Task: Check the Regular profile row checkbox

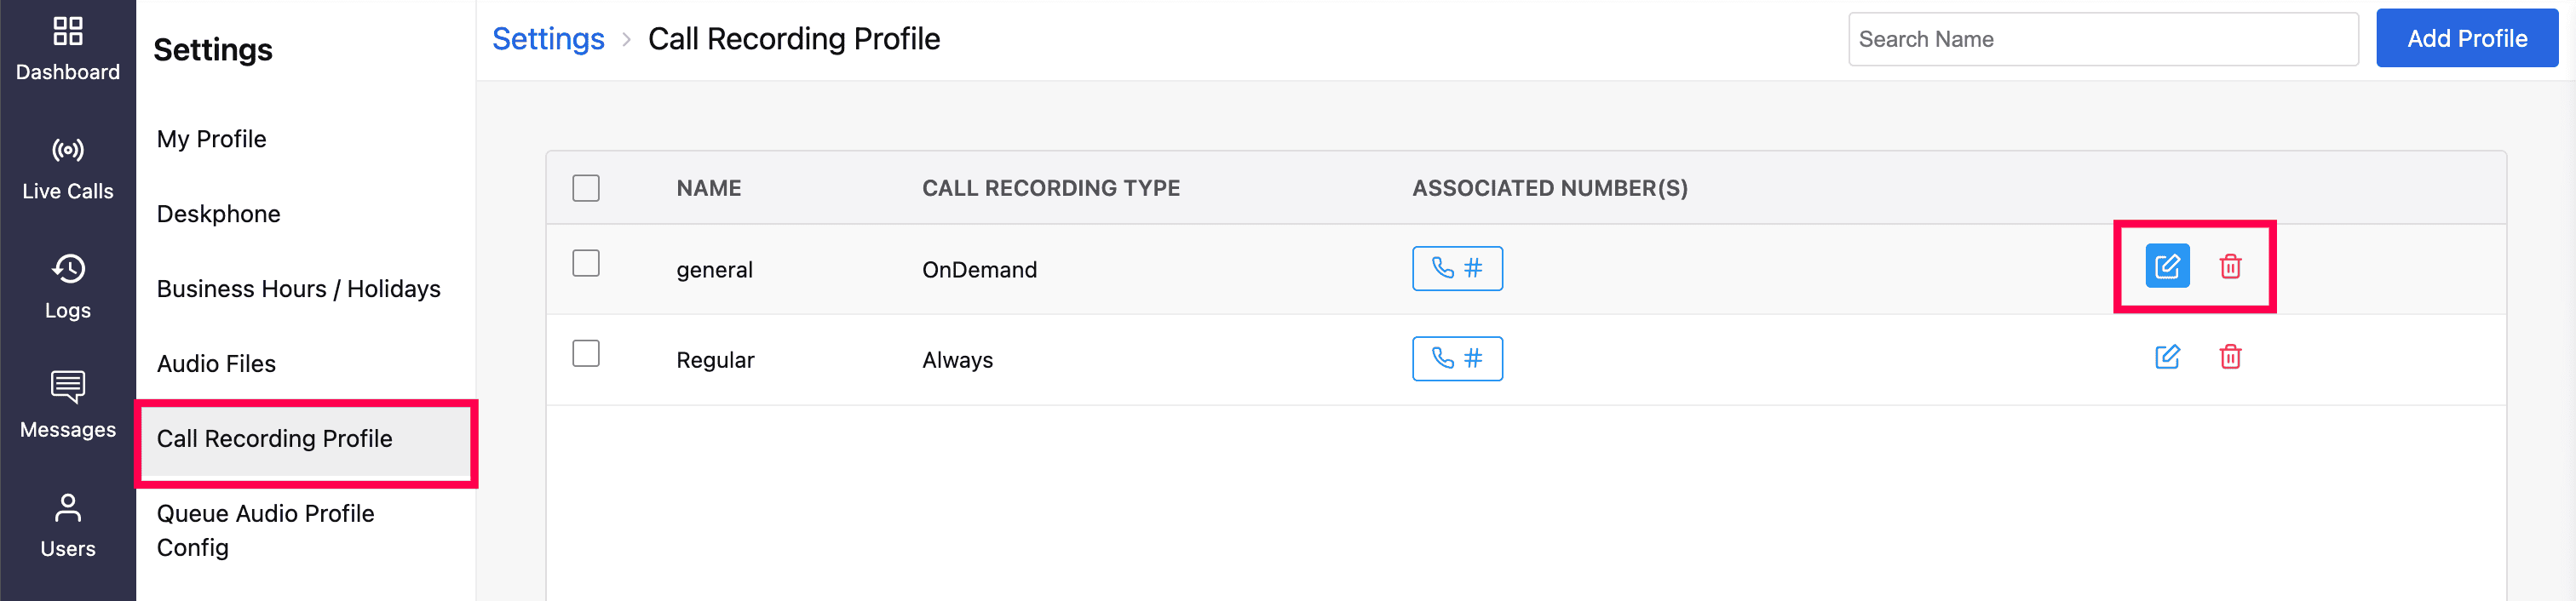Action: point(585,353)
